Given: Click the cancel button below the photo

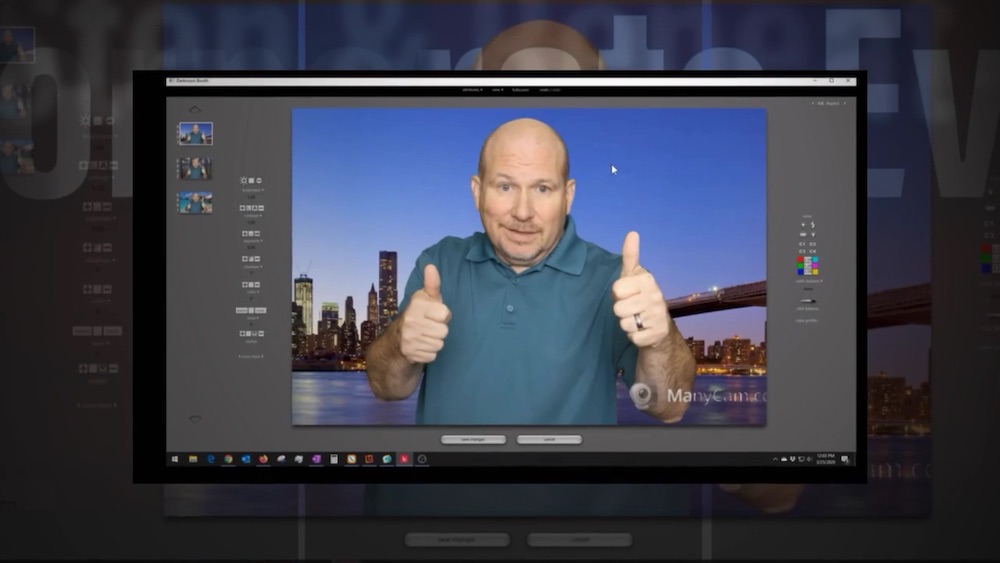Looking at the screenshot, I should (549, 439).
